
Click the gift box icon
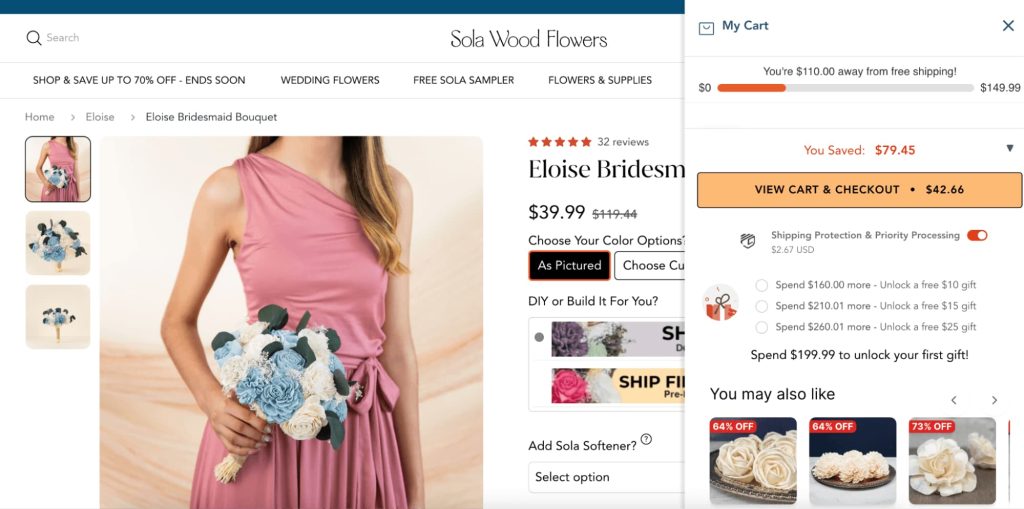(x=720, y=303)
